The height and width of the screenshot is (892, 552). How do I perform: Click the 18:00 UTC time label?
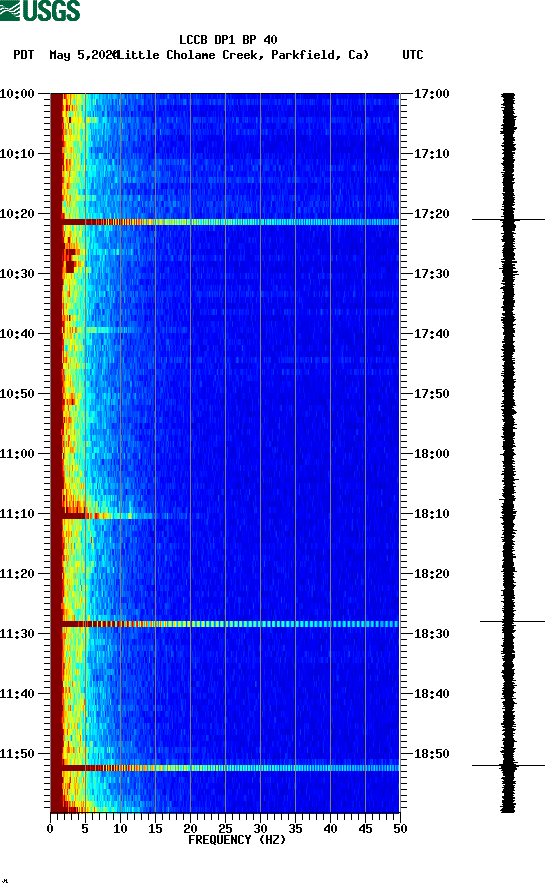(x=431, y=454)
